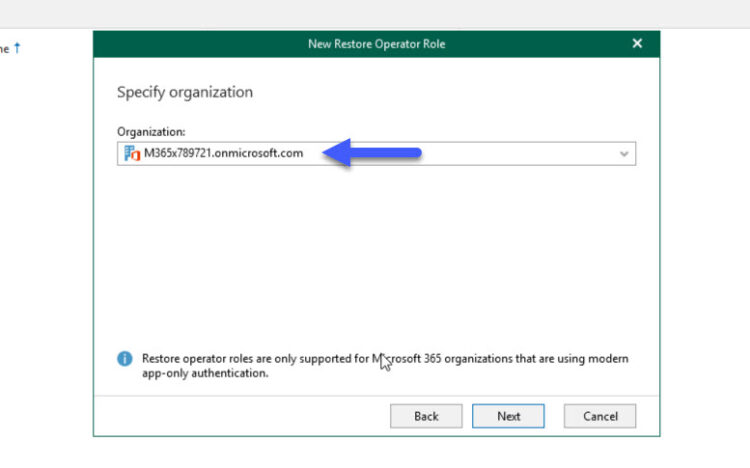
Task: Open the Organization dropdown chevron
Action: [x=624, y=154]
